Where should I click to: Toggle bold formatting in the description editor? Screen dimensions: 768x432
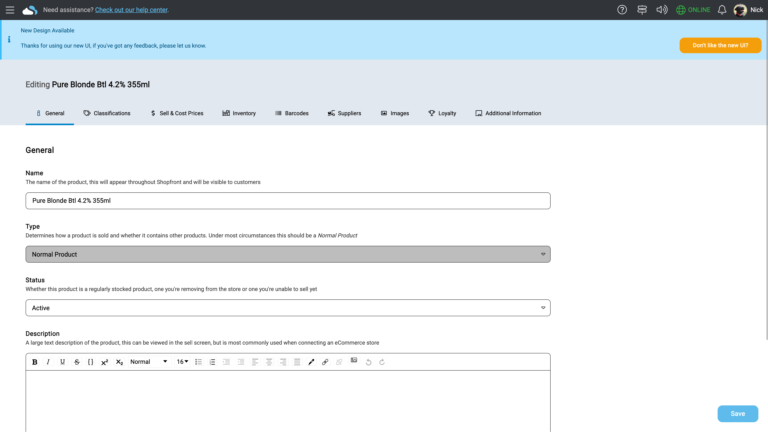(35, 362)
